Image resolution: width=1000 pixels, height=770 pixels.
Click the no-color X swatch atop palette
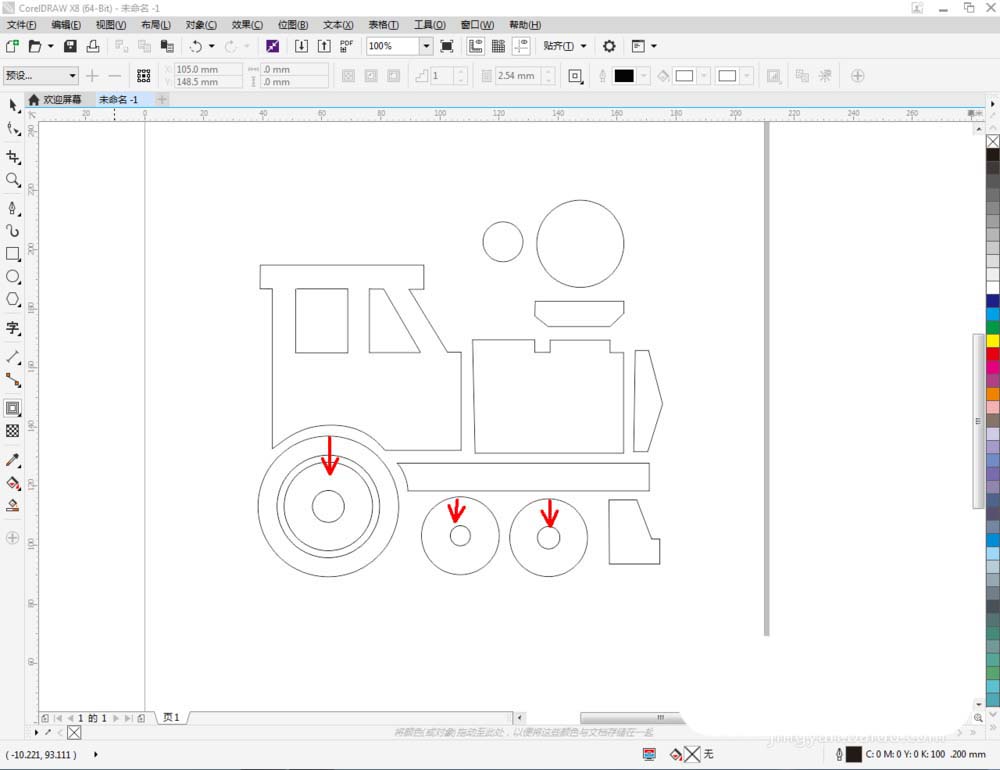[993, 142]
